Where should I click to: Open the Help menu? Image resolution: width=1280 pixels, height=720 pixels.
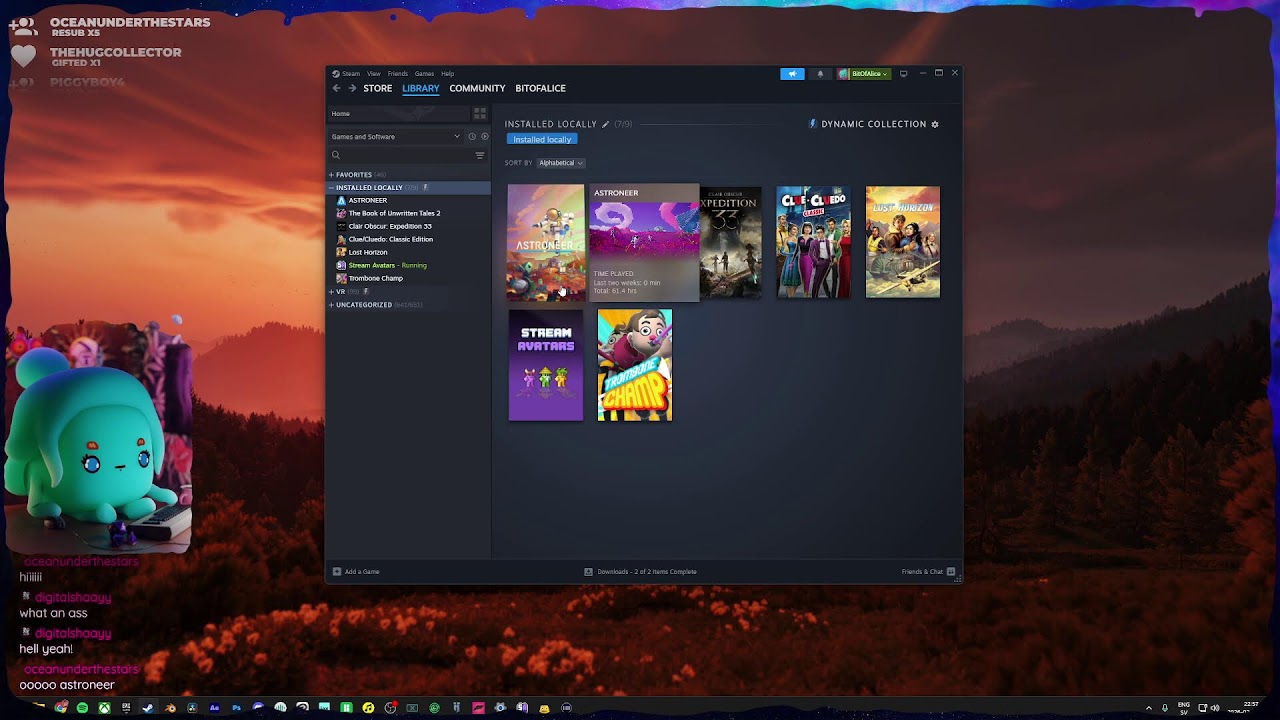(447, 74)
